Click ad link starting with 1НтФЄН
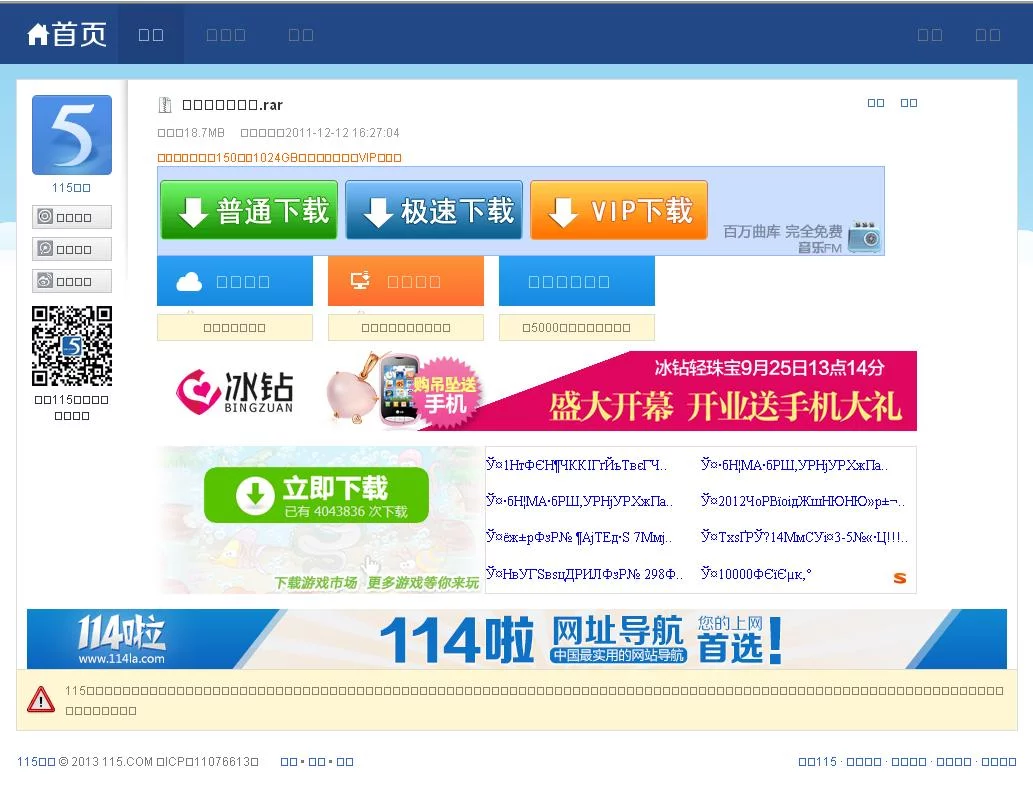The image size is (1033, 792). pyautogui.click(x=576, y=465)
